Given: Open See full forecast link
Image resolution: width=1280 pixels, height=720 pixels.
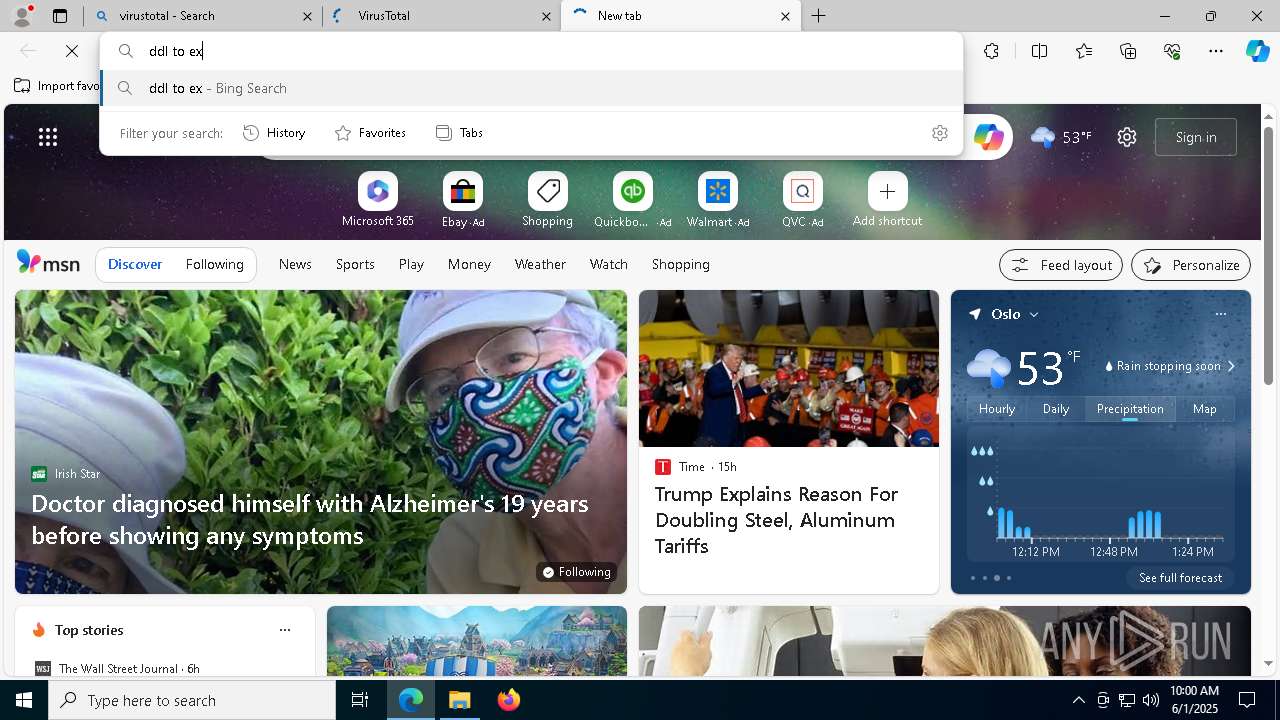Looking at the screenshot, I should [x=1180, y=578].
